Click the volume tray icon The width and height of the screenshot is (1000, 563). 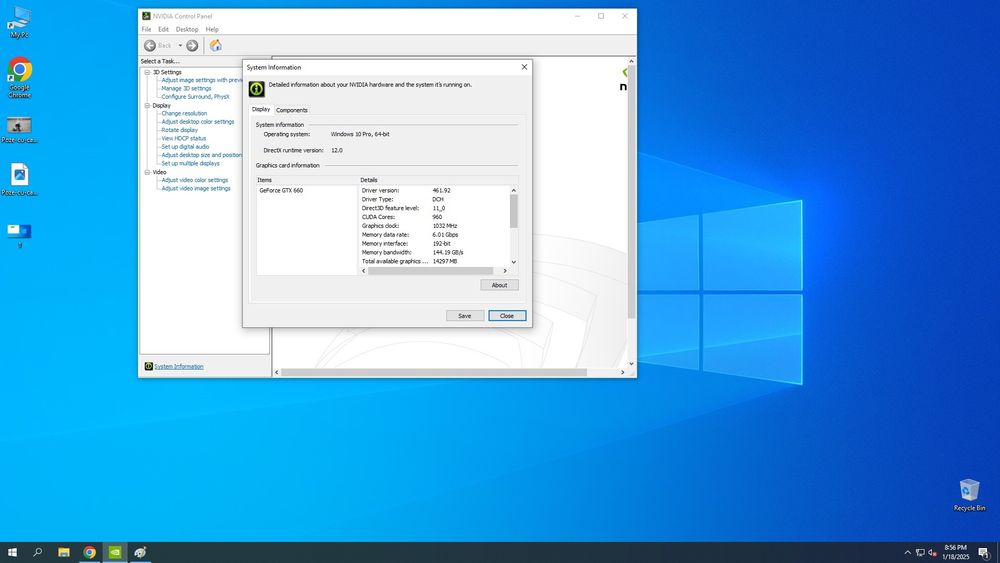point(932,552)
